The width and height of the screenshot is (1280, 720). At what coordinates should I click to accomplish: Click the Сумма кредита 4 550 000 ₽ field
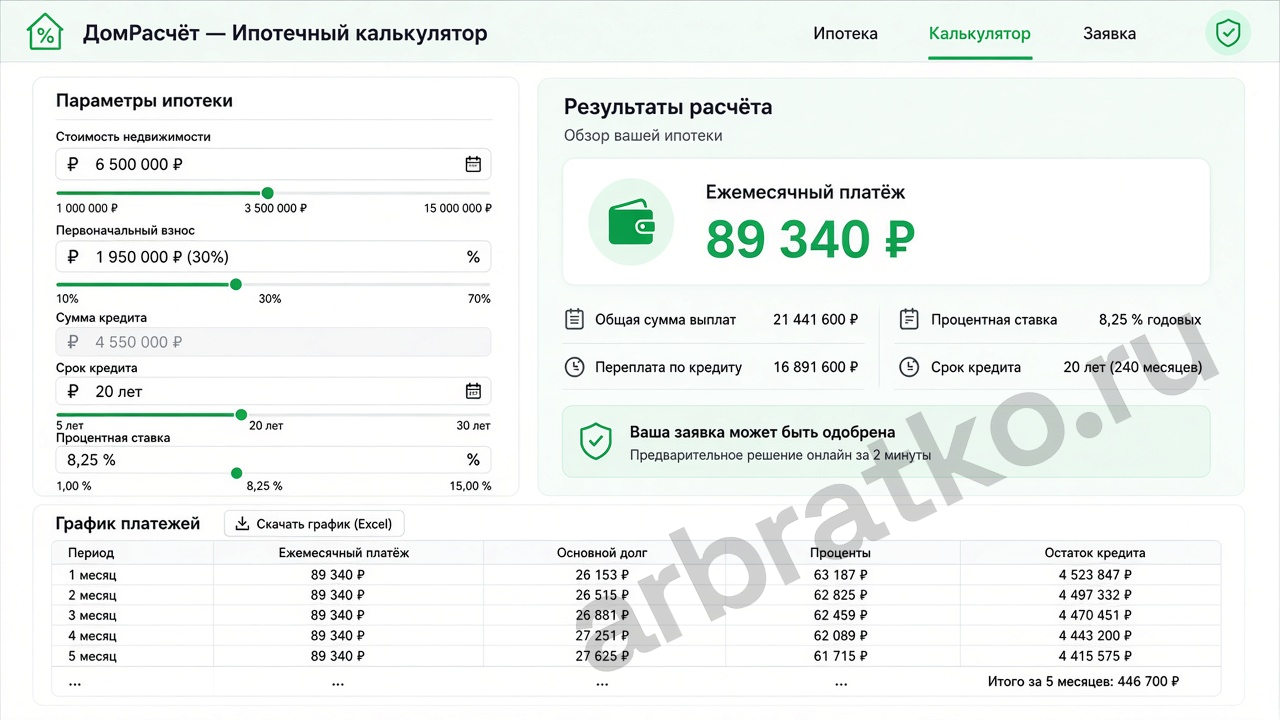click(x=273, y=342)
